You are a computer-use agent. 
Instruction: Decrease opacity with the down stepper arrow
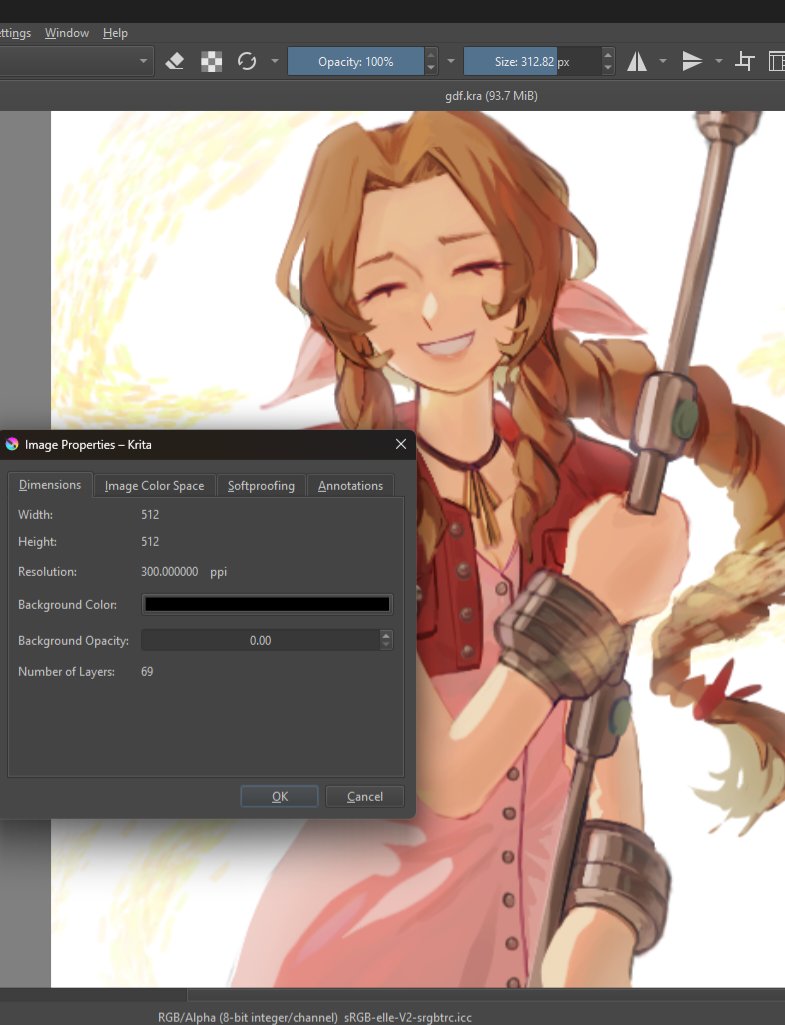click(x=431, y=68)
